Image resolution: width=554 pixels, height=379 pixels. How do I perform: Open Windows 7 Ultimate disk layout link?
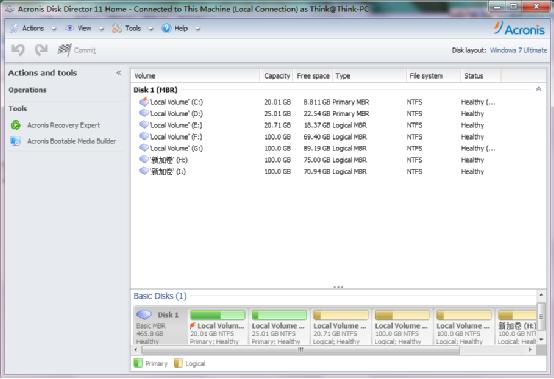(518, 50)
